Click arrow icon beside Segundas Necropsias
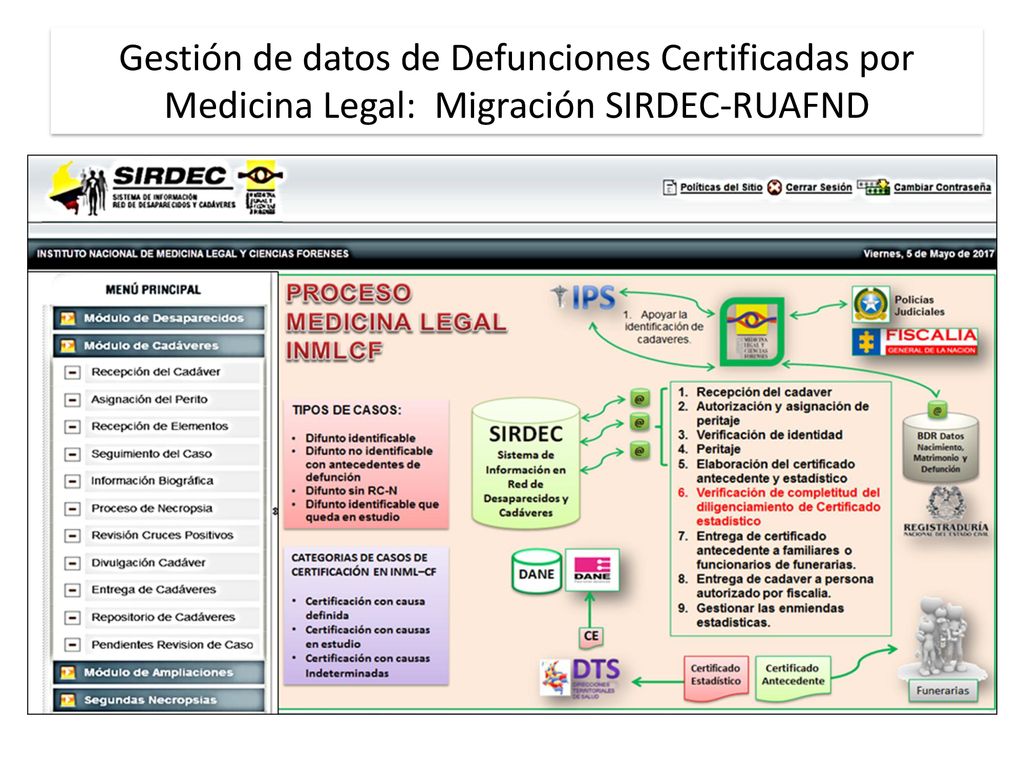 point(67,700)
